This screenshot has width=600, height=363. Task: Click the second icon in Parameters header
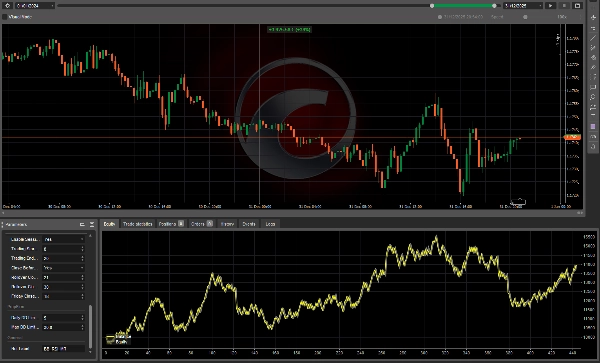(x=92, y=225)
